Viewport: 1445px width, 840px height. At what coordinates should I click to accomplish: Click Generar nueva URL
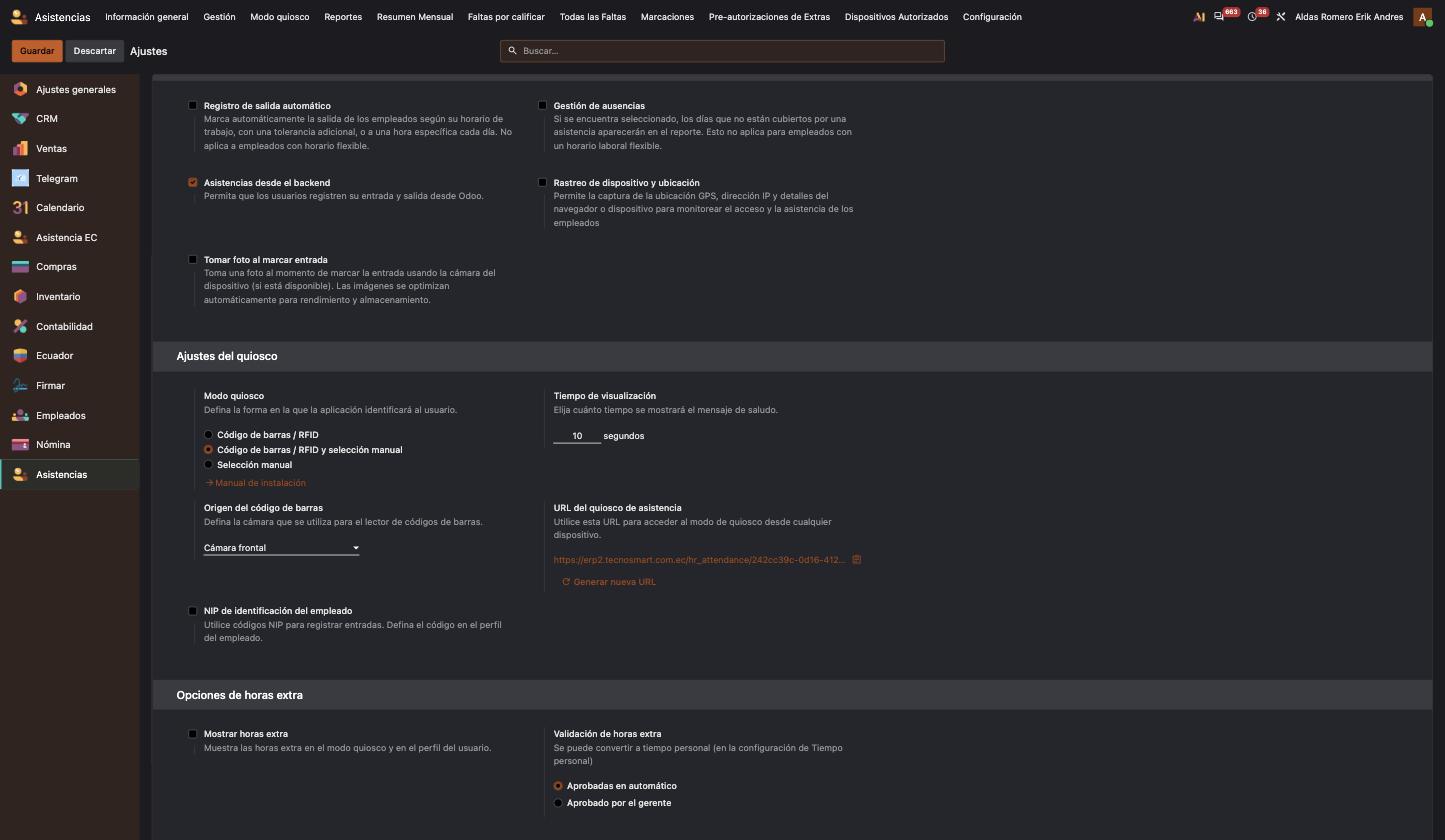[609, 582]
